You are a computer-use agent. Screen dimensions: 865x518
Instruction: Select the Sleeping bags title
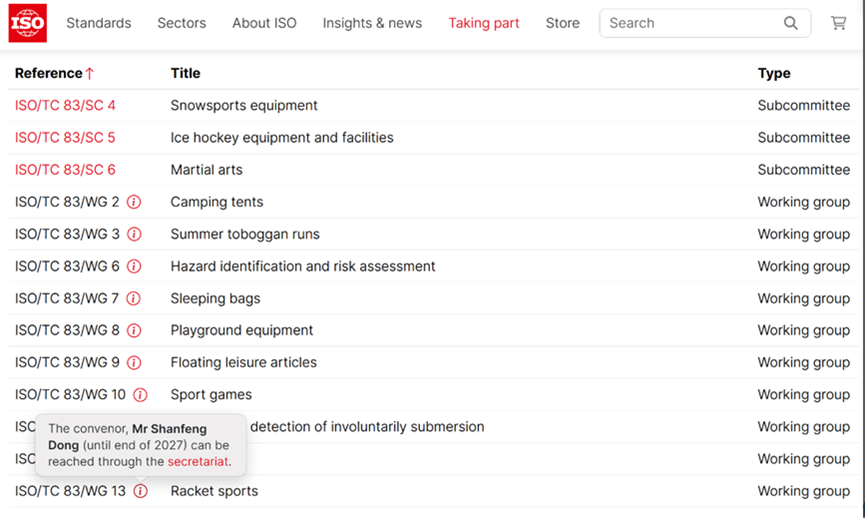point(215,298)
